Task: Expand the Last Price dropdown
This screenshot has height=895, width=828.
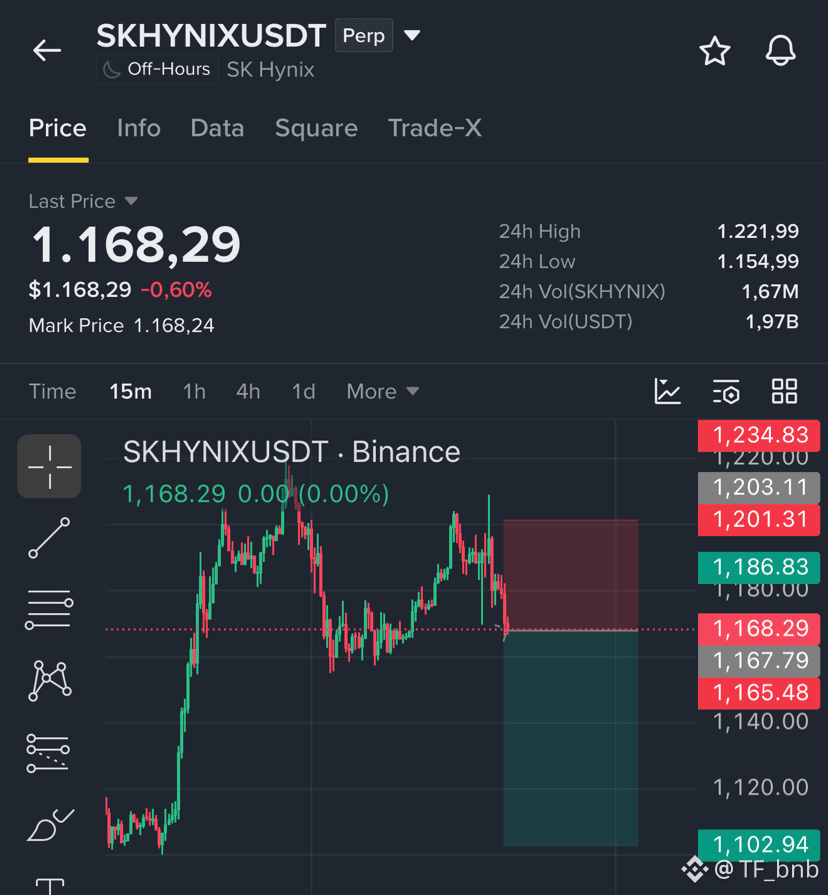Action: (83, 201)
